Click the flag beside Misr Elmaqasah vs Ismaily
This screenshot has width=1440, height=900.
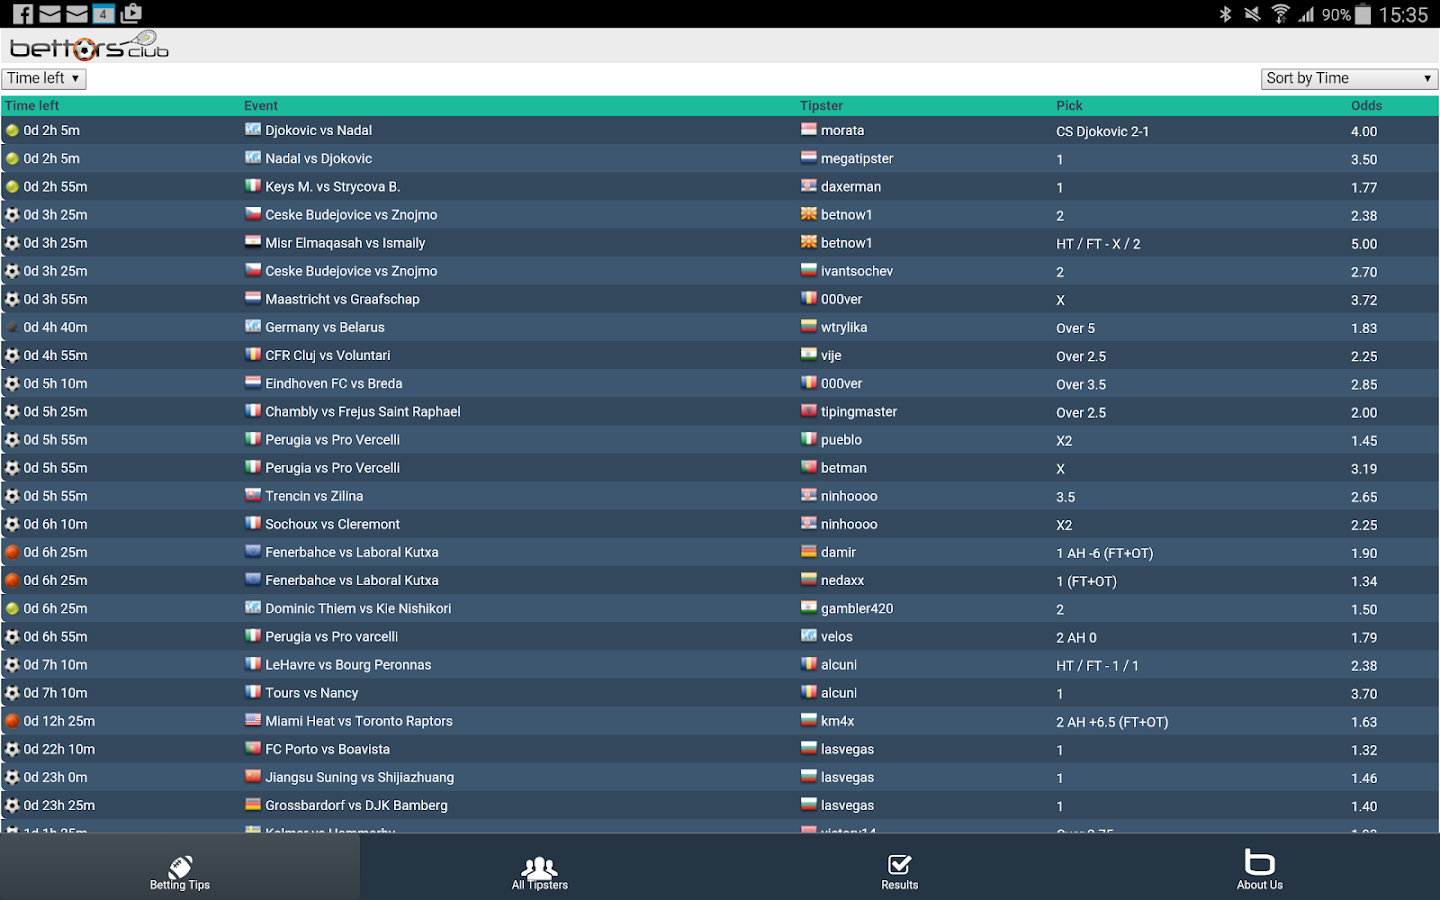(x=253, y=242)
